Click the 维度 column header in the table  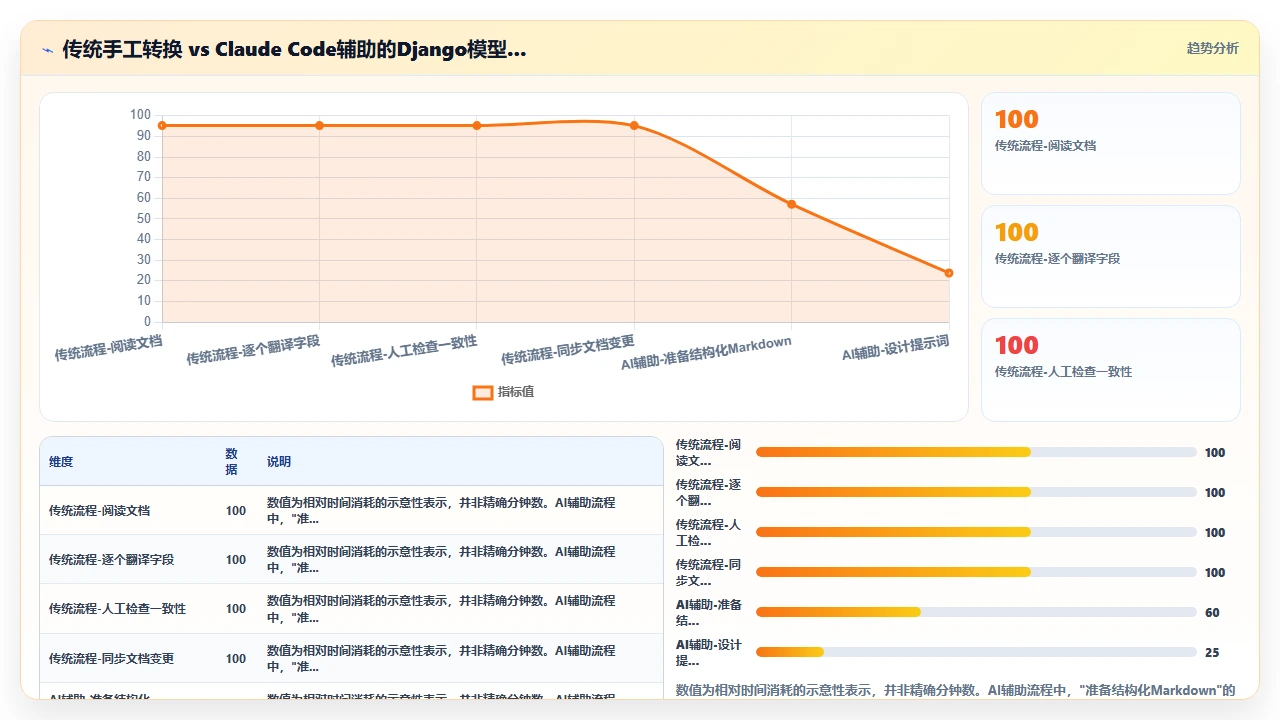click(x=61, y=462)
